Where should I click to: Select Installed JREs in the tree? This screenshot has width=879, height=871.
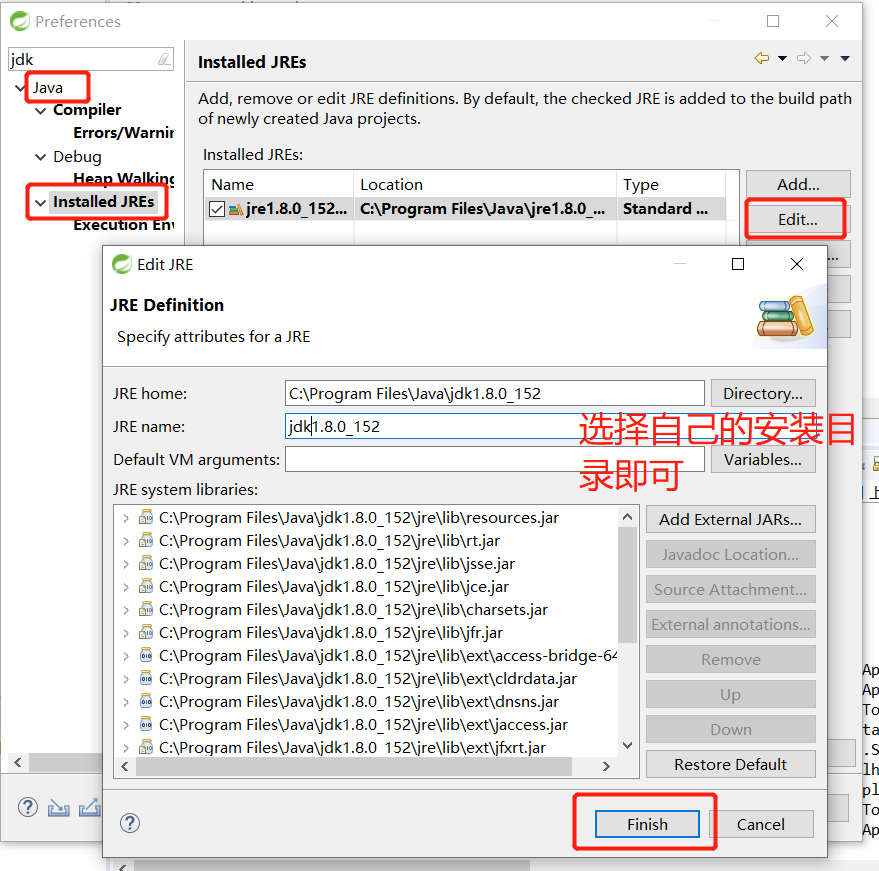pyautogui.click(x=104, y=201)
